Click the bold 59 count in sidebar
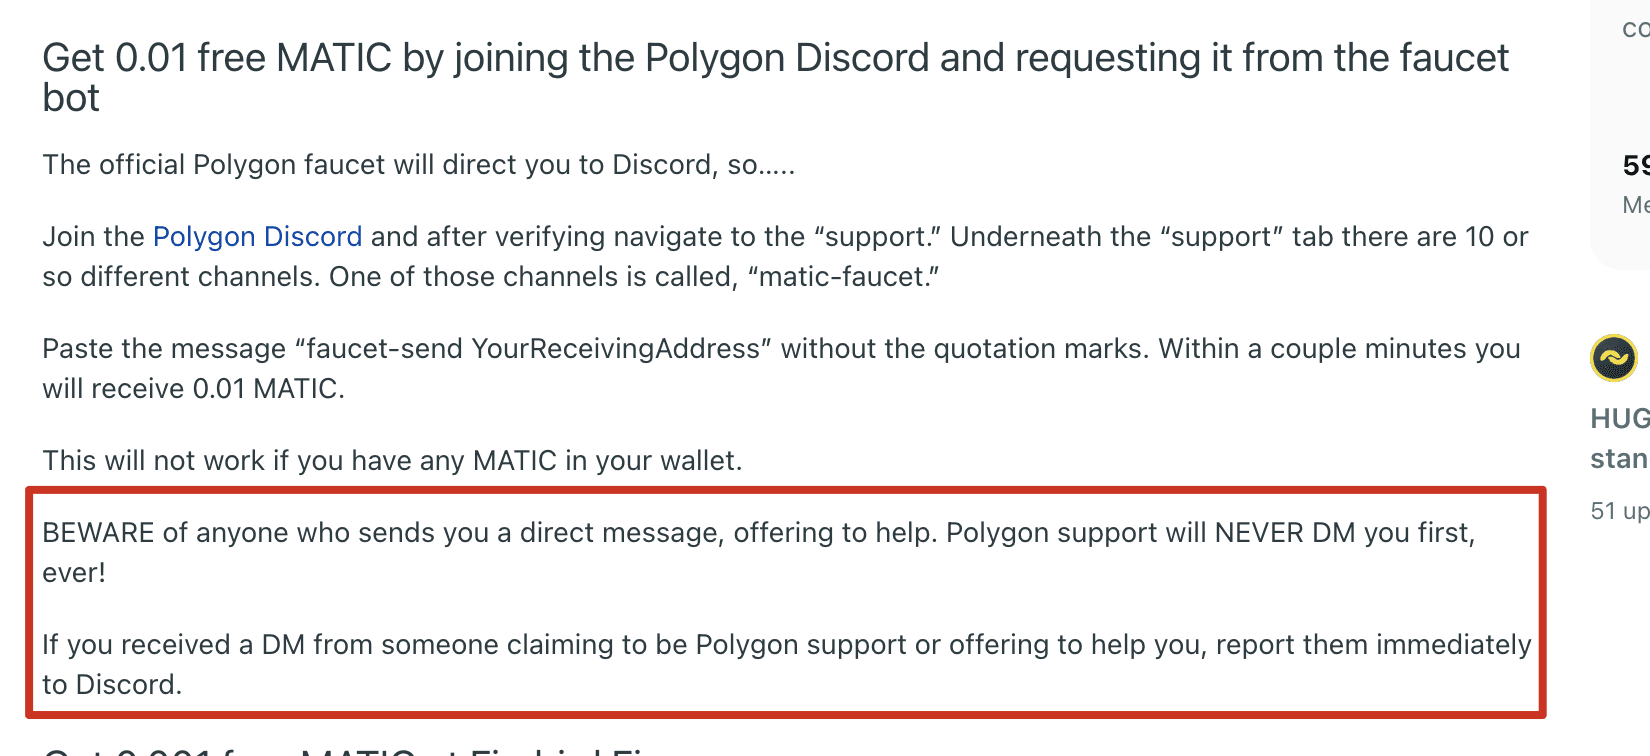1650x756 pixels. pyautogui.click(x=1636, y=165)
